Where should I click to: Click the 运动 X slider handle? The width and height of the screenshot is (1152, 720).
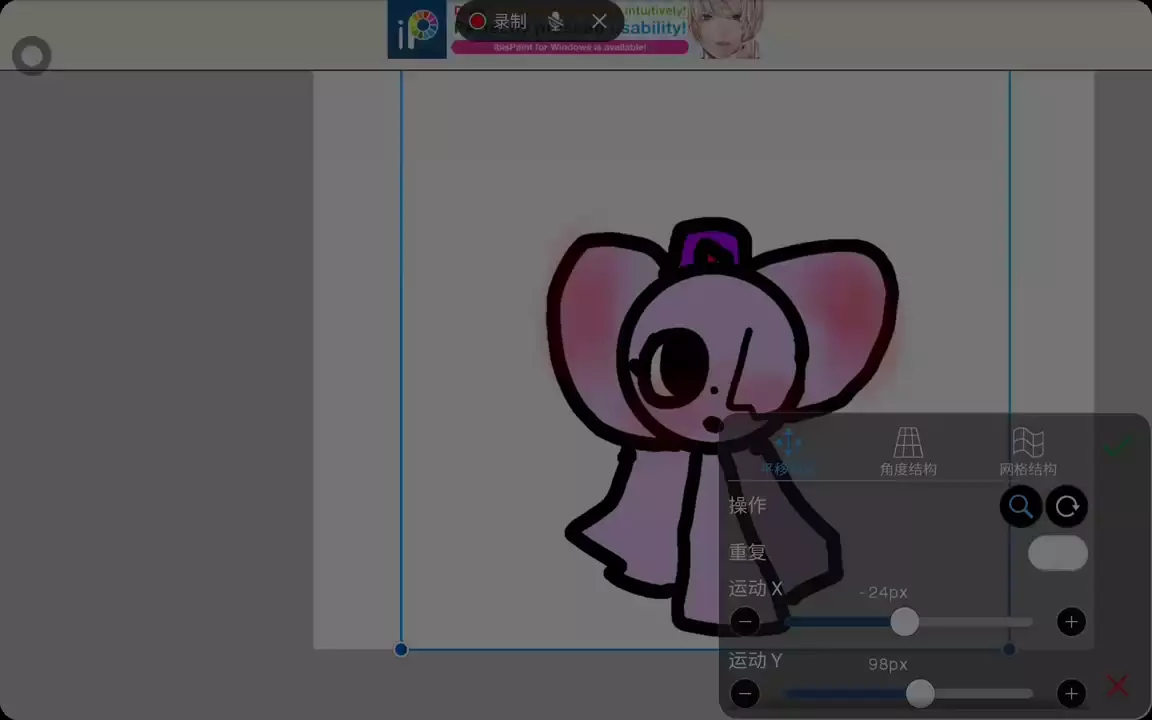904,622
